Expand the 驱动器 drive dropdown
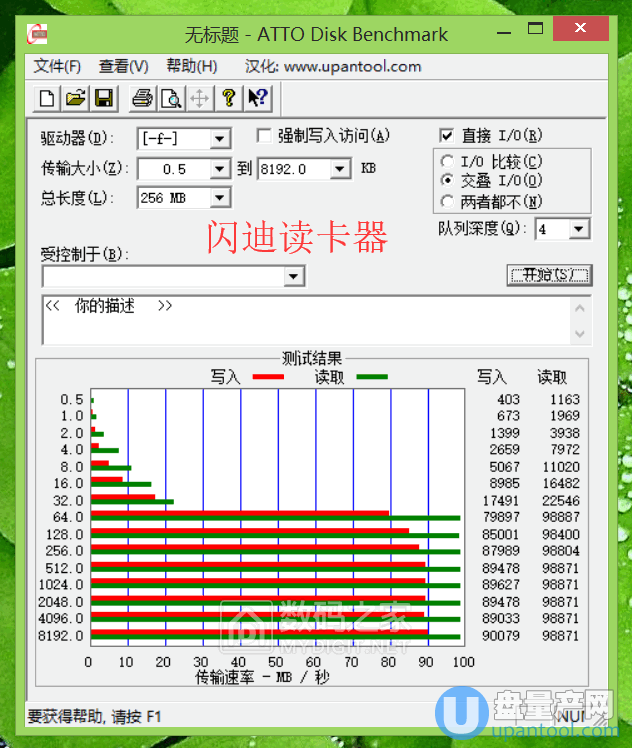This screenshot has height=748, width=632. (x=220, y=138)
